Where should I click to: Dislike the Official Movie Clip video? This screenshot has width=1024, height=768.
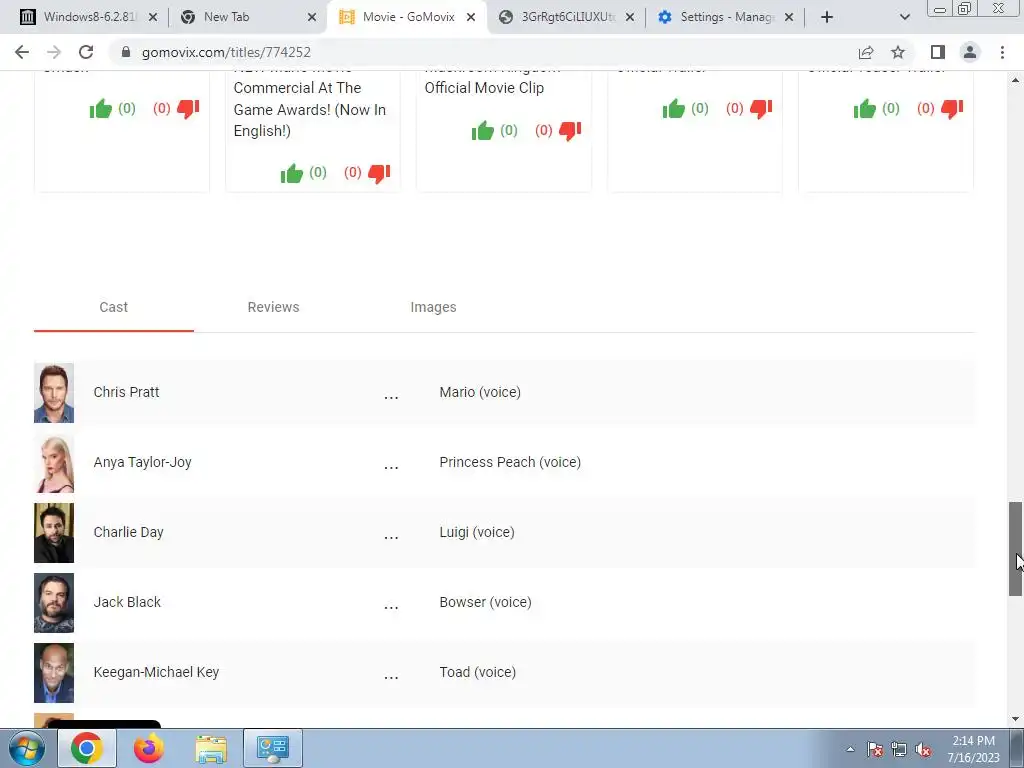(x=570, y=131)
